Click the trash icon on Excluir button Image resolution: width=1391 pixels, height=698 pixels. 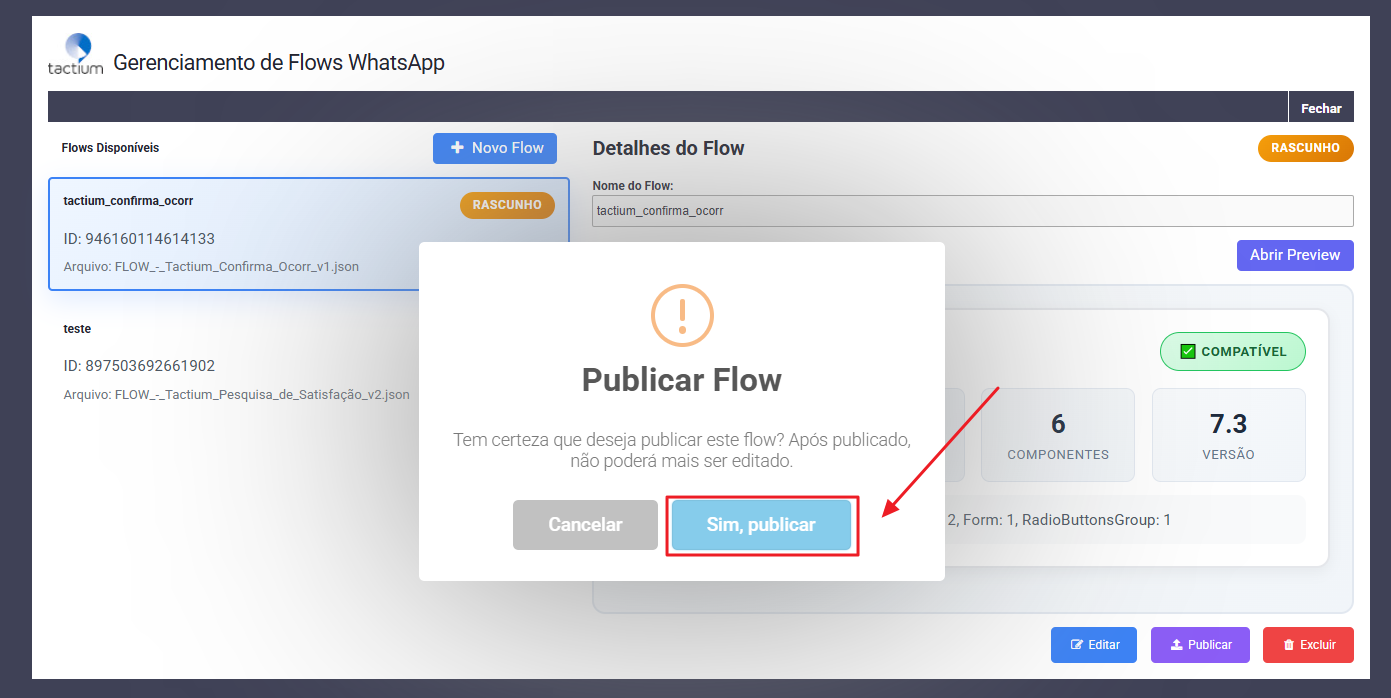click(x=1288, y=645)
